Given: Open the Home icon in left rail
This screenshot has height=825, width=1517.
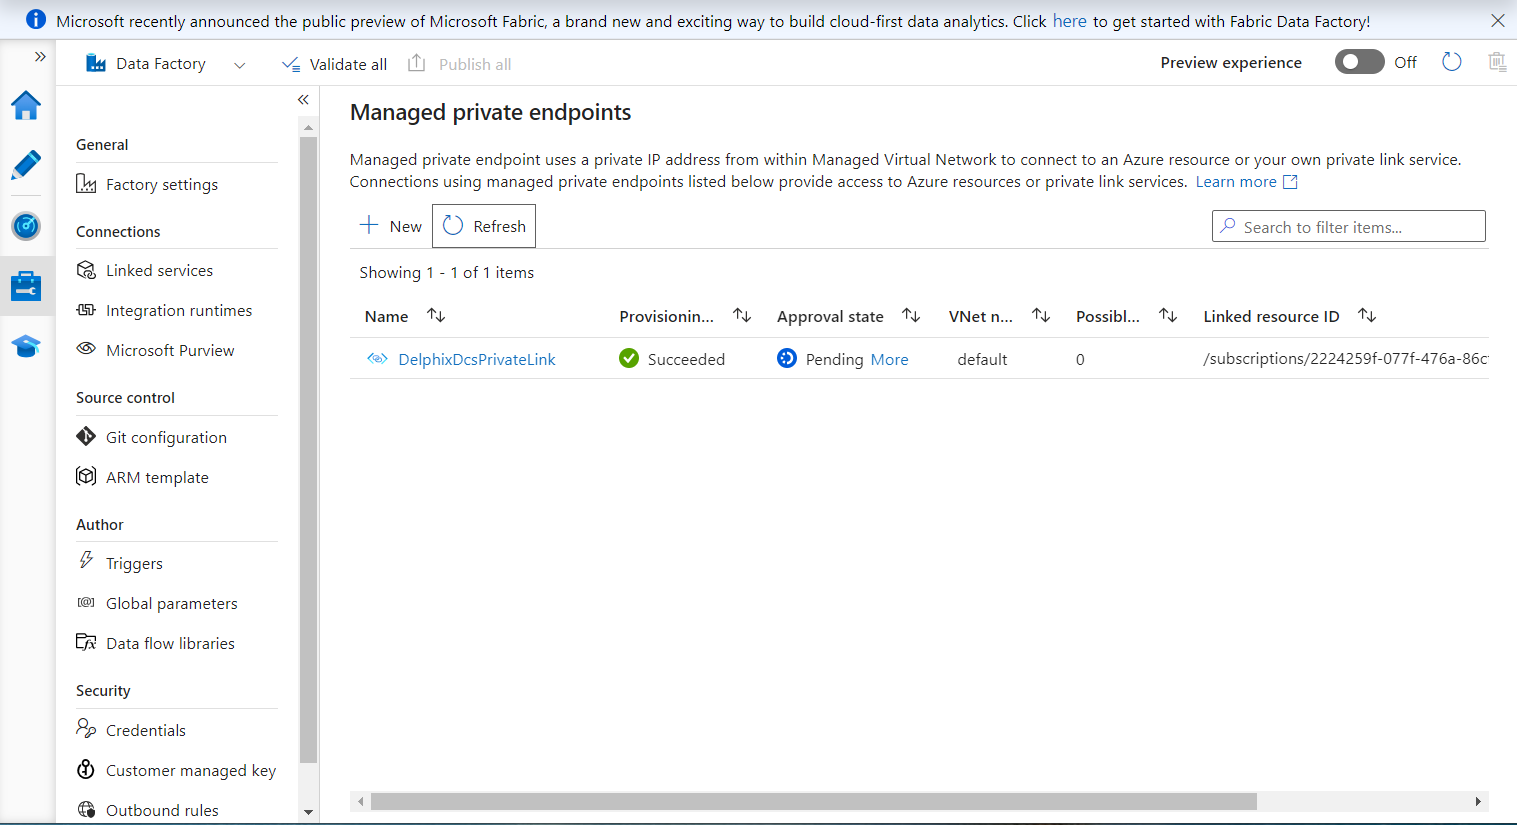Looking at the screenshot, I should (26, 105).
